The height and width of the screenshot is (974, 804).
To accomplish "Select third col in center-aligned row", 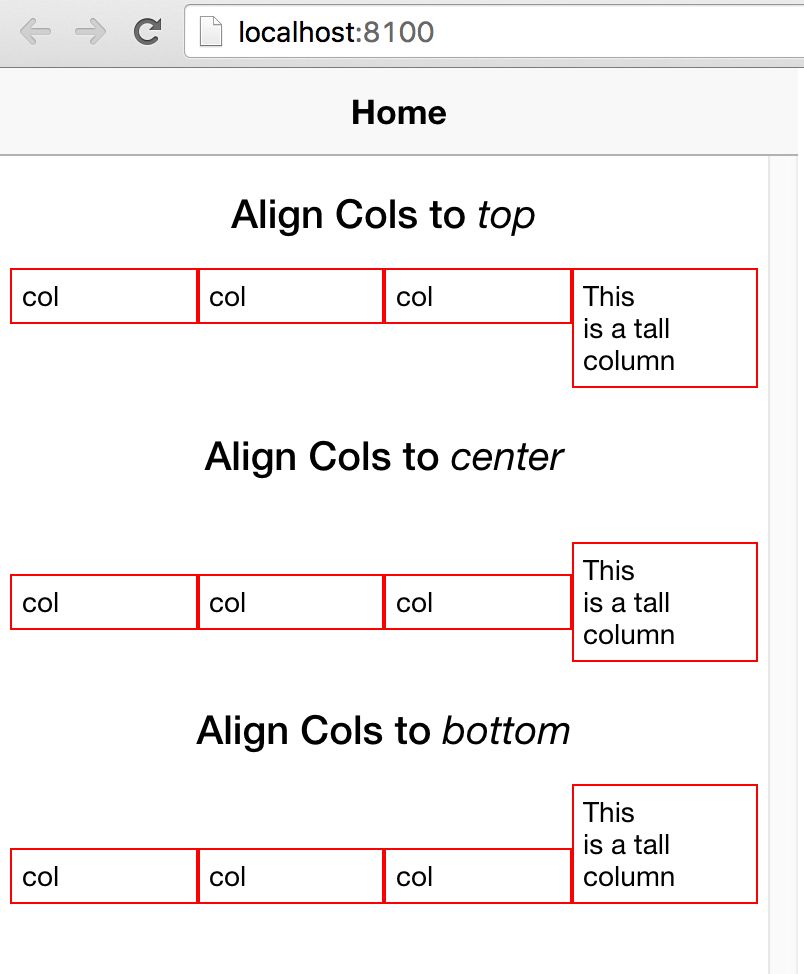I will coord(478,602).
